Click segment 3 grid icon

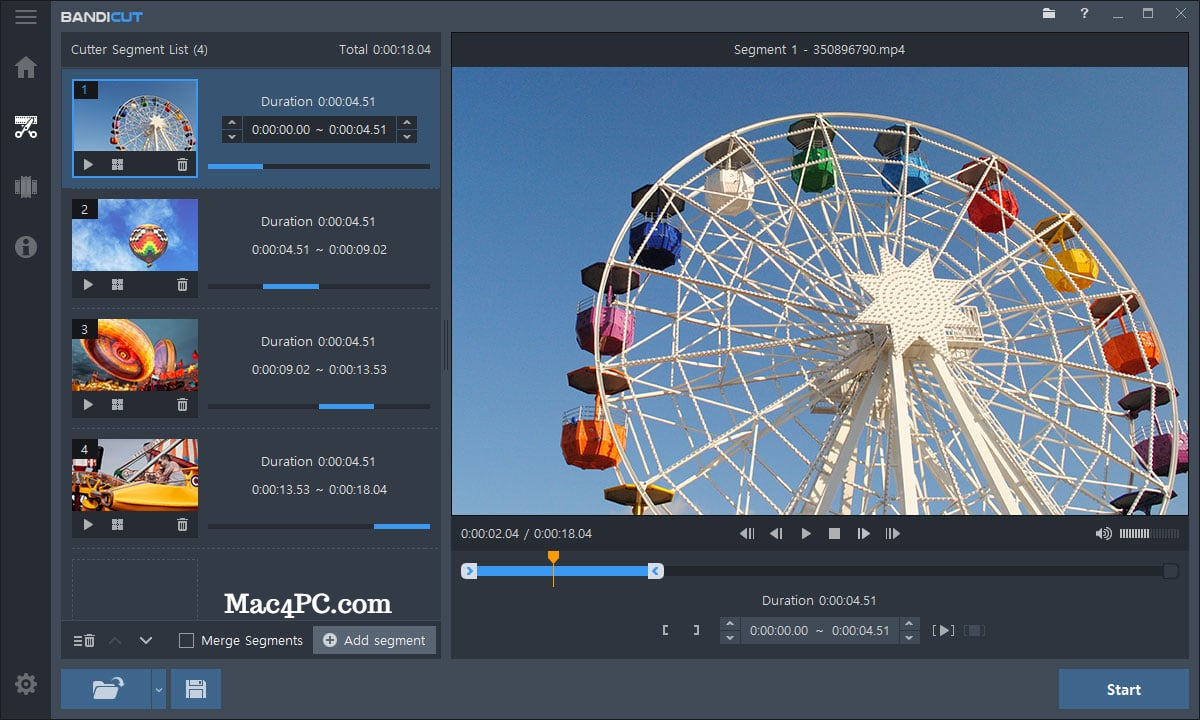[117, 404]
